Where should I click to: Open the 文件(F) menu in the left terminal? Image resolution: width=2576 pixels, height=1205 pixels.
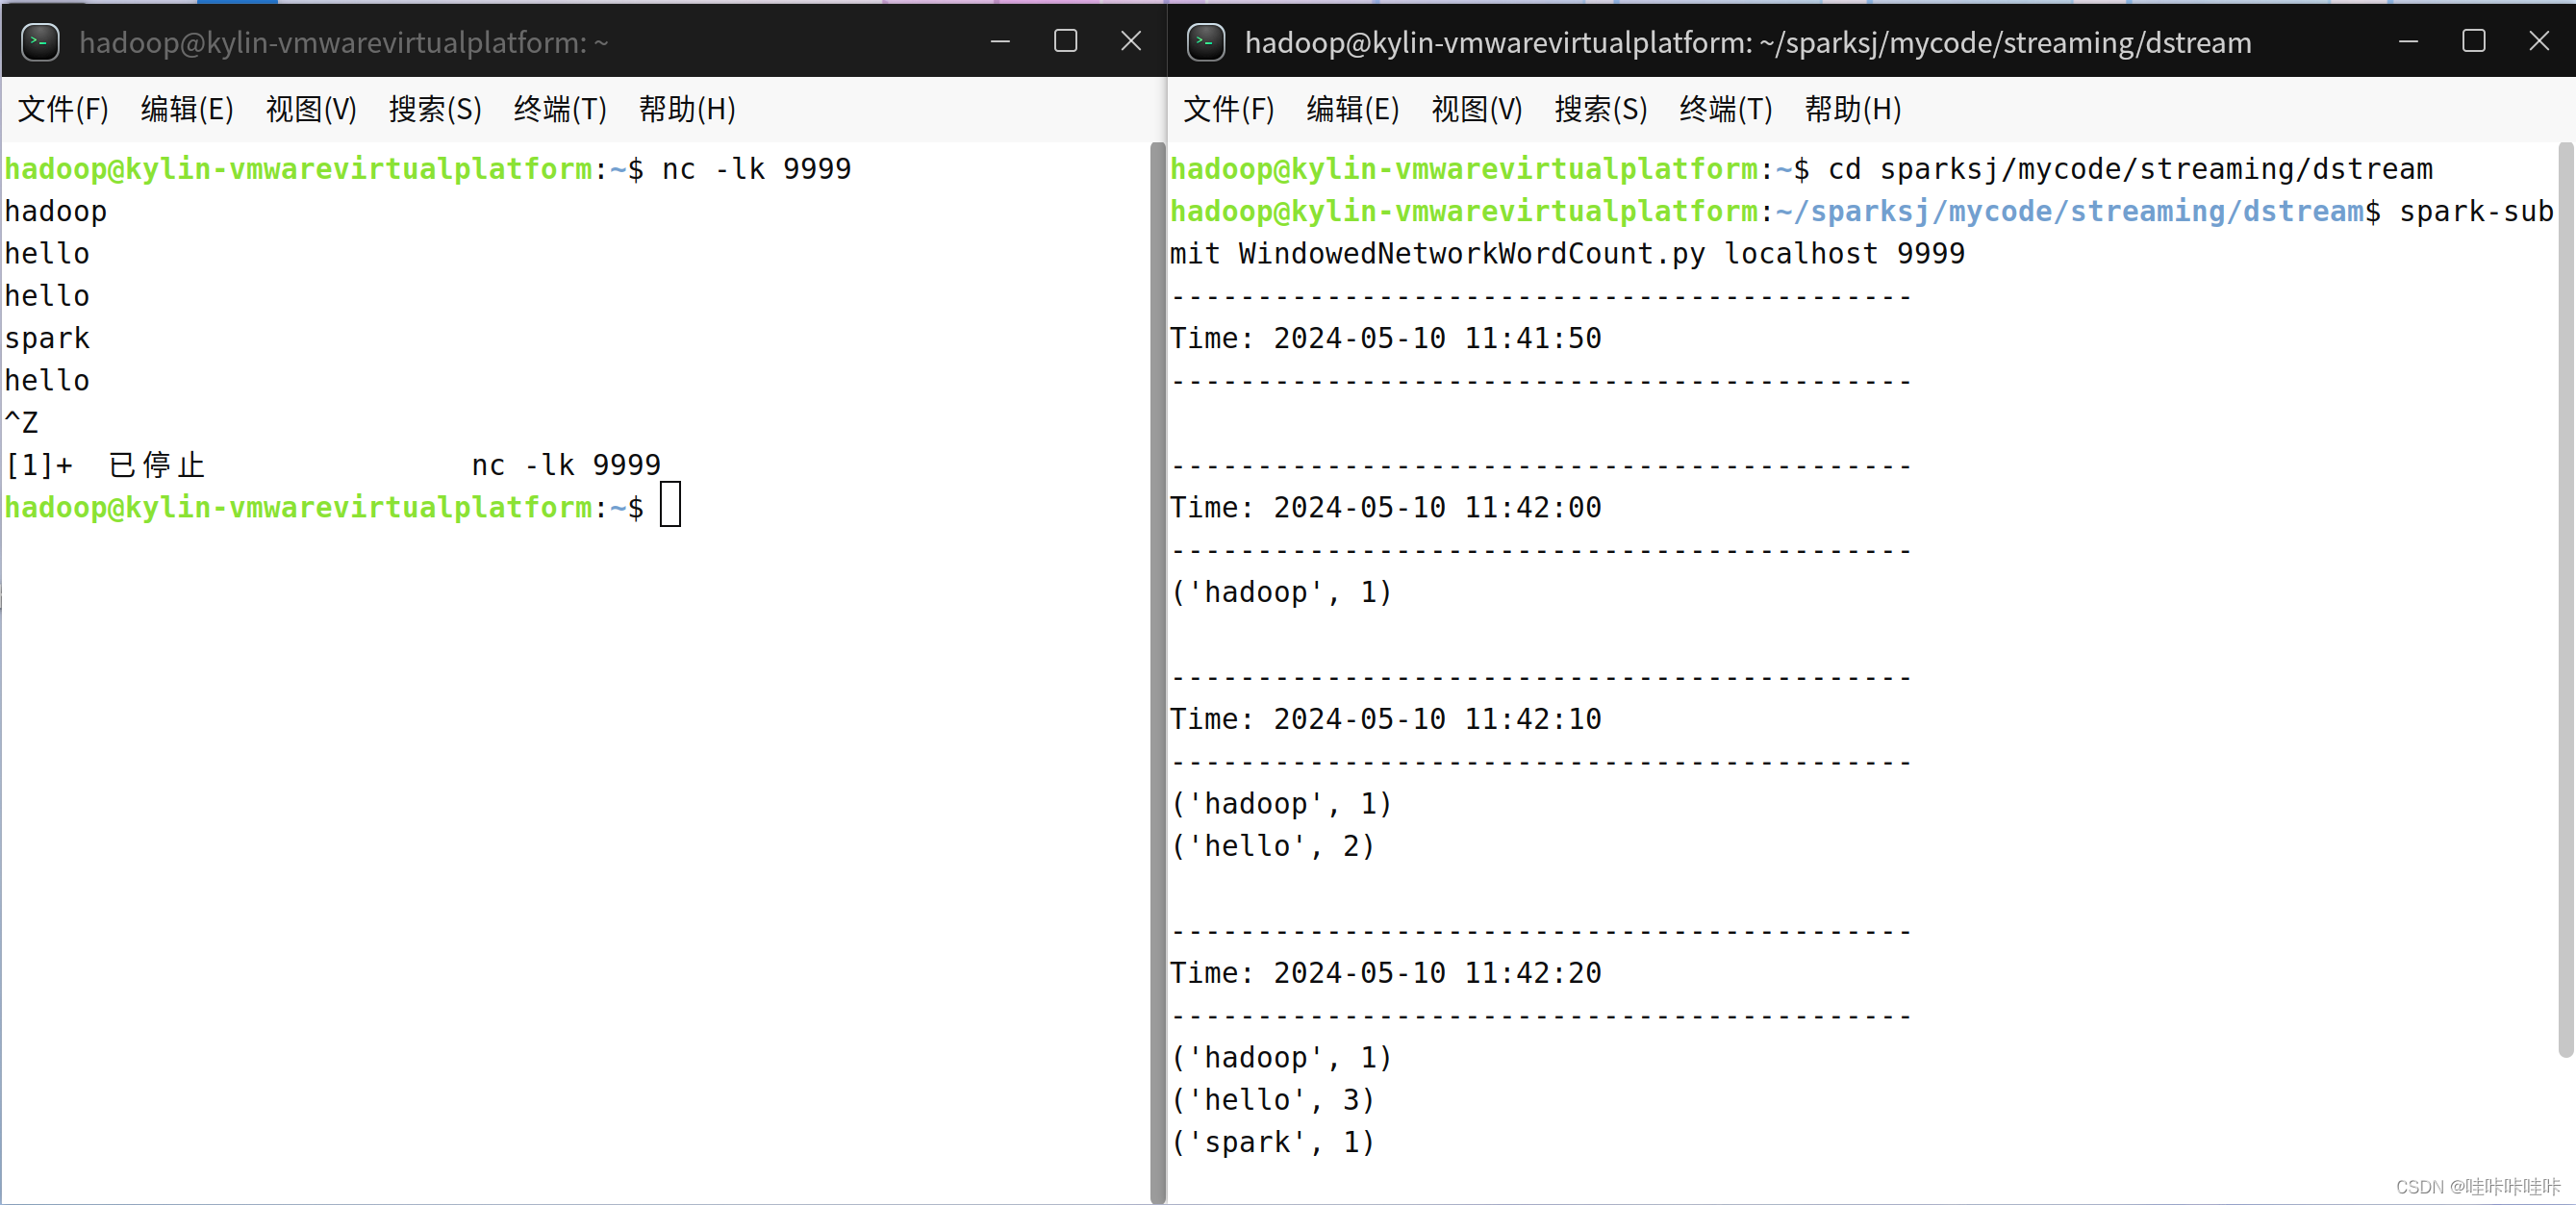[x=62, y=110]
